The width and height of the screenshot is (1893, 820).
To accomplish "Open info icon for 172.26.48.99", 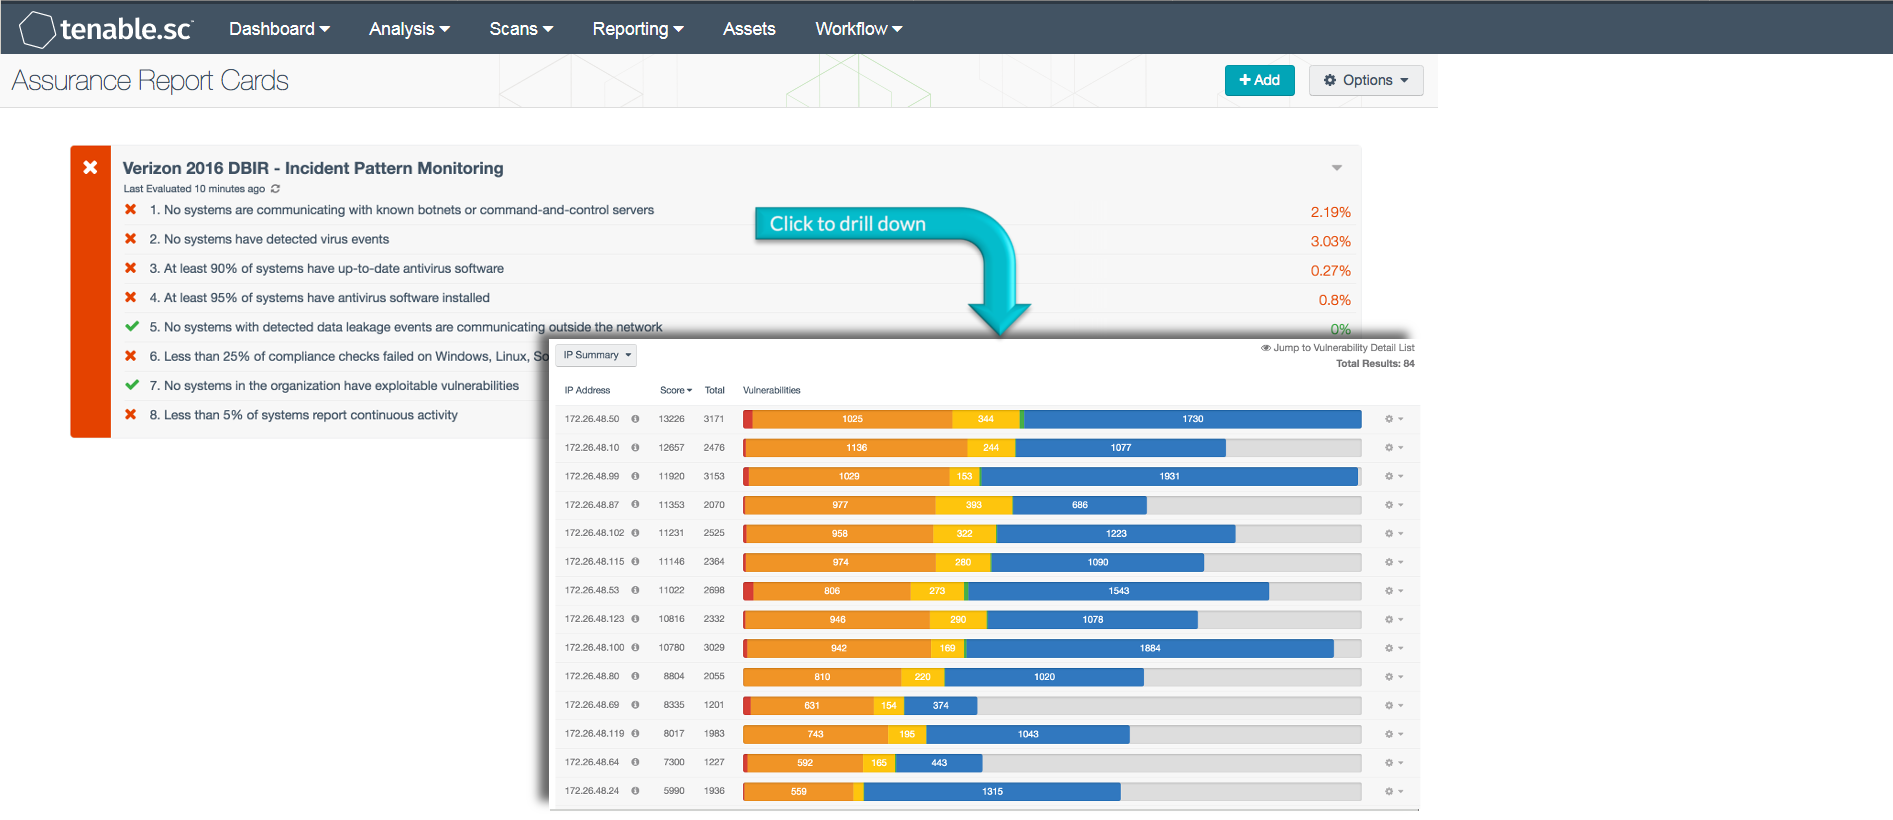I will coord(635,476).
